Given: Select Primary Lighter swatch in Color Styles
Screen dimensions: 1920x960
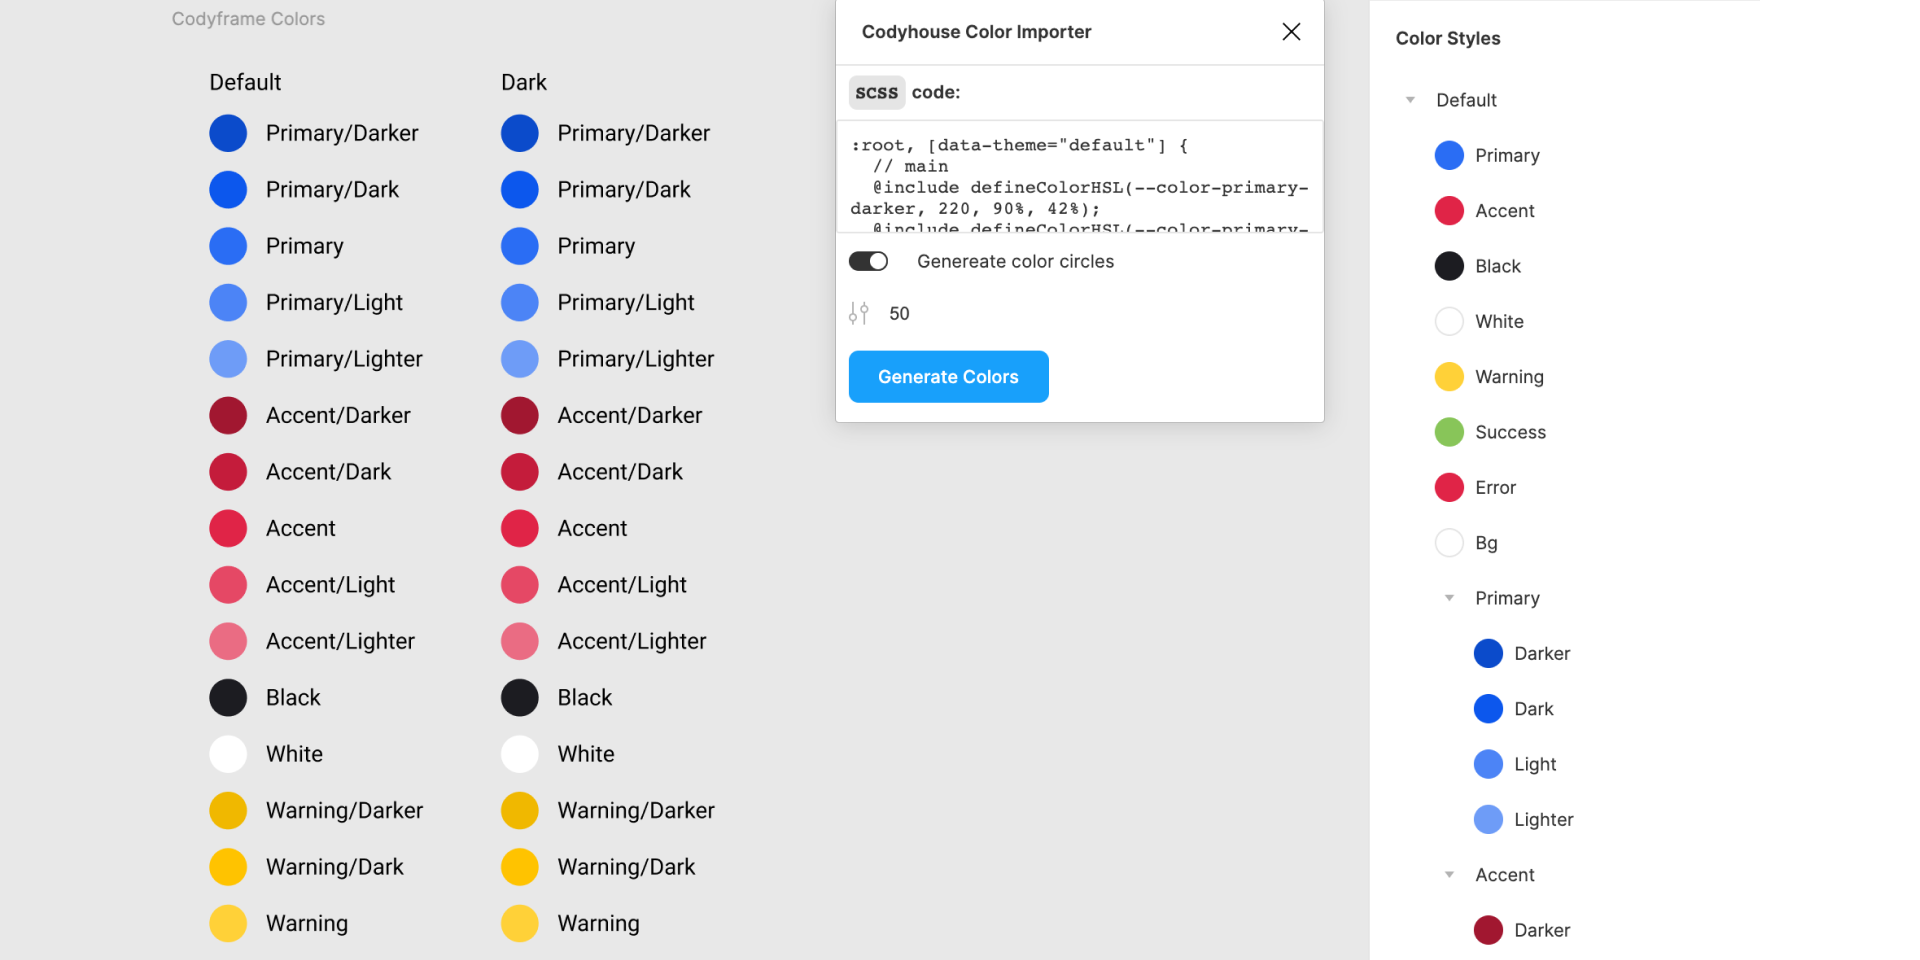Looking at the screenshot, I should pyautogui.click(x=1488, y=819).
